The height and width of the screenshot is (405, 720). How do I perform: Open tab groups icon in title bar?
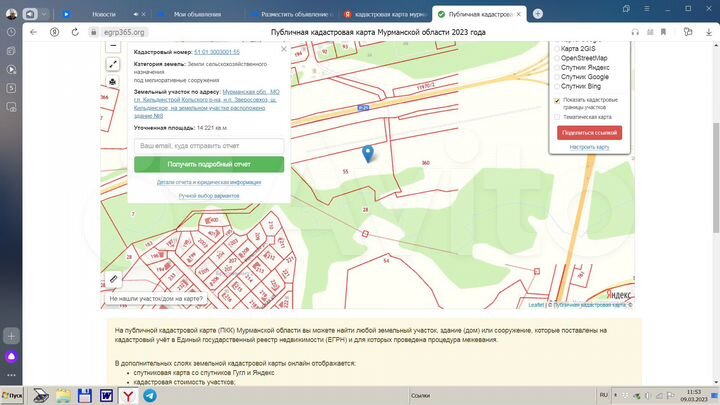(x=626, y=9)
